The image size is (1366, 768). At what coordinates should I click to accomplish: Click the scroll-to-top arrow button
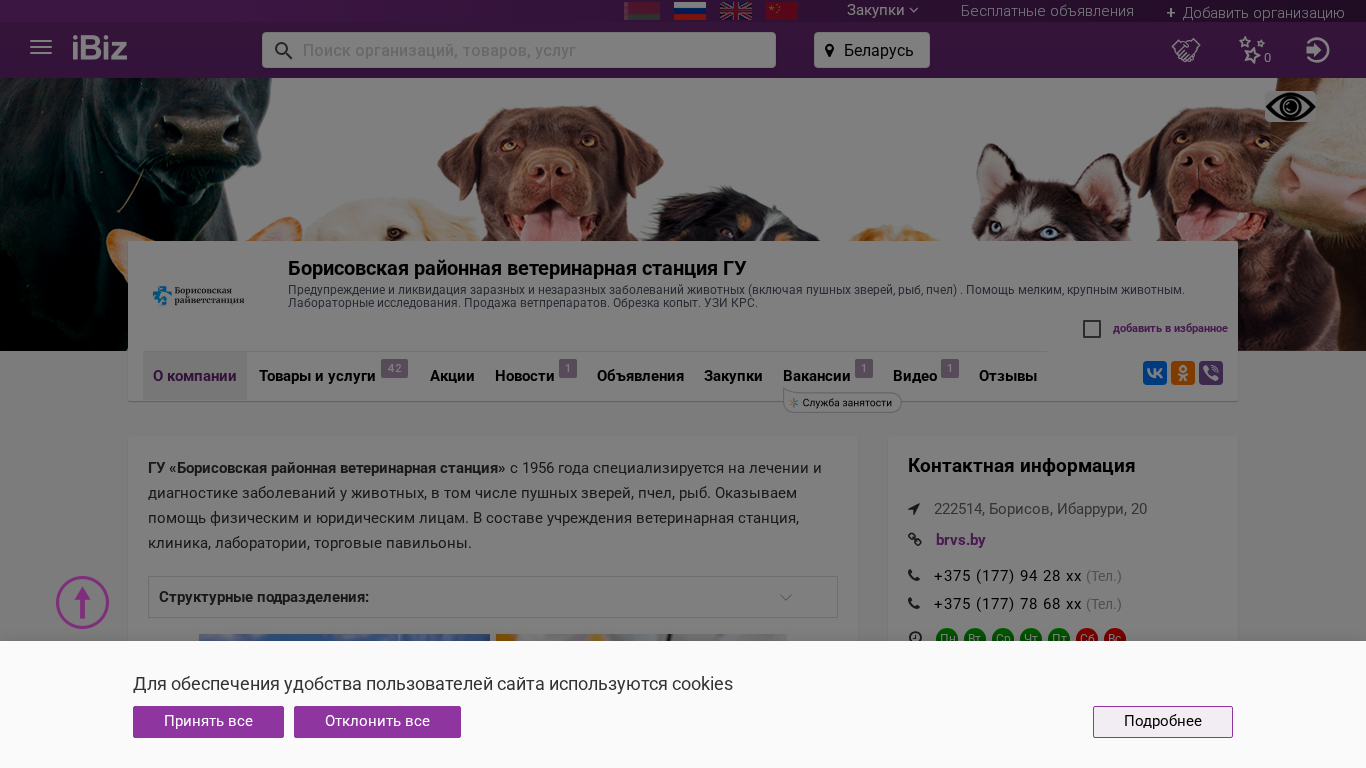82,602
